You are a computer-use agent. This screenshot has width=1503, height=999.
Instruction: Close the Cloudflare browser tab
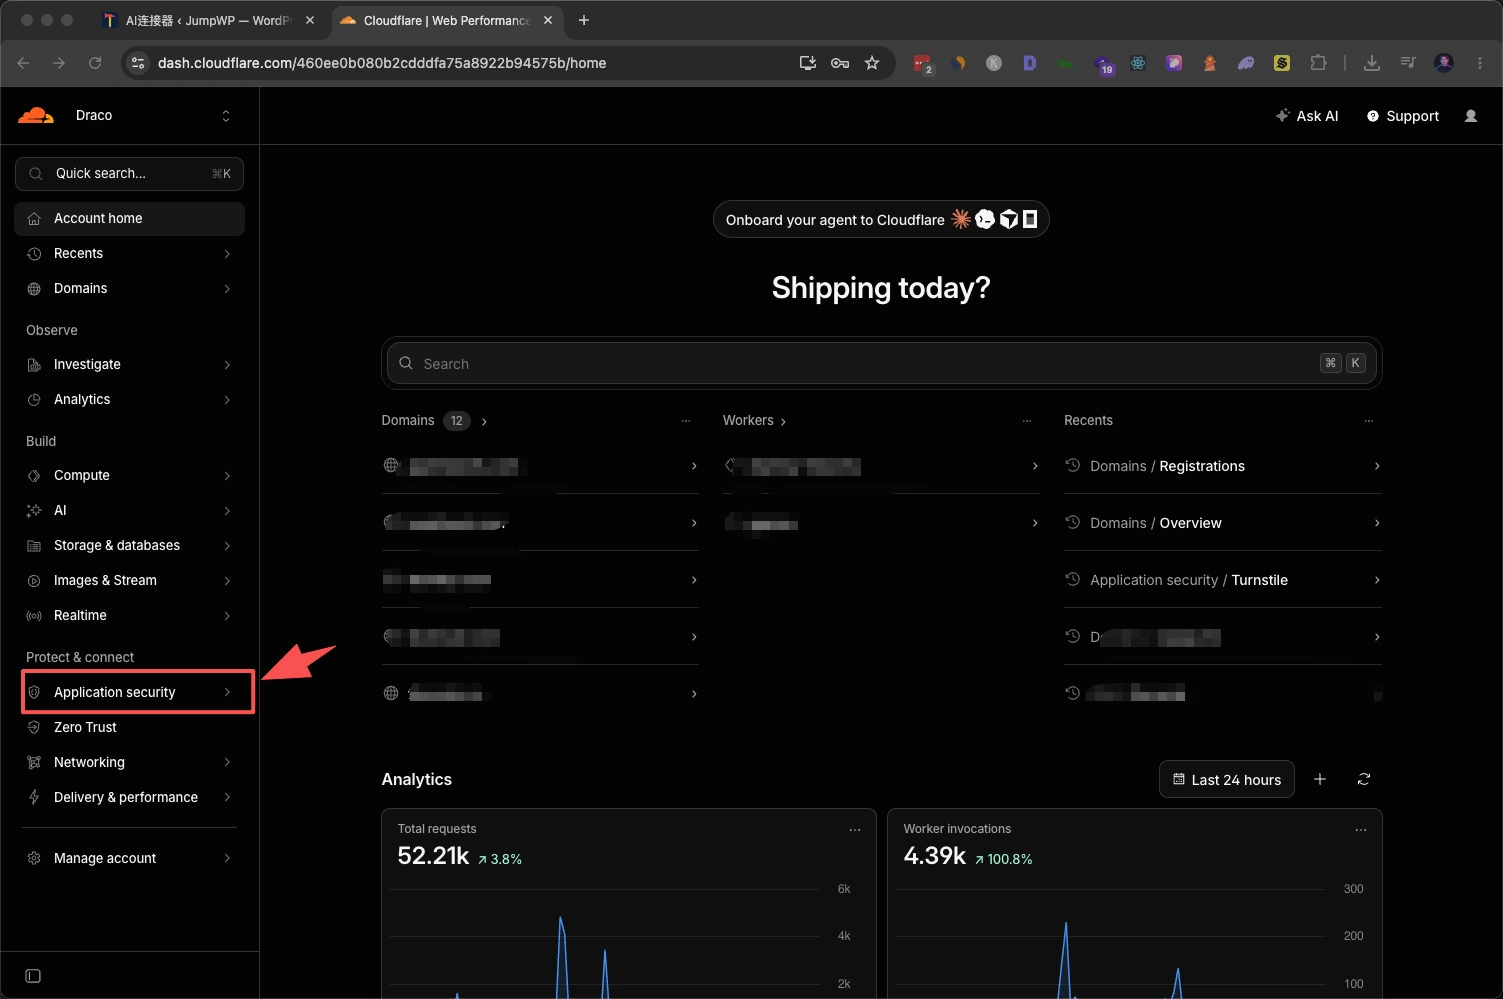click(548, 20)
